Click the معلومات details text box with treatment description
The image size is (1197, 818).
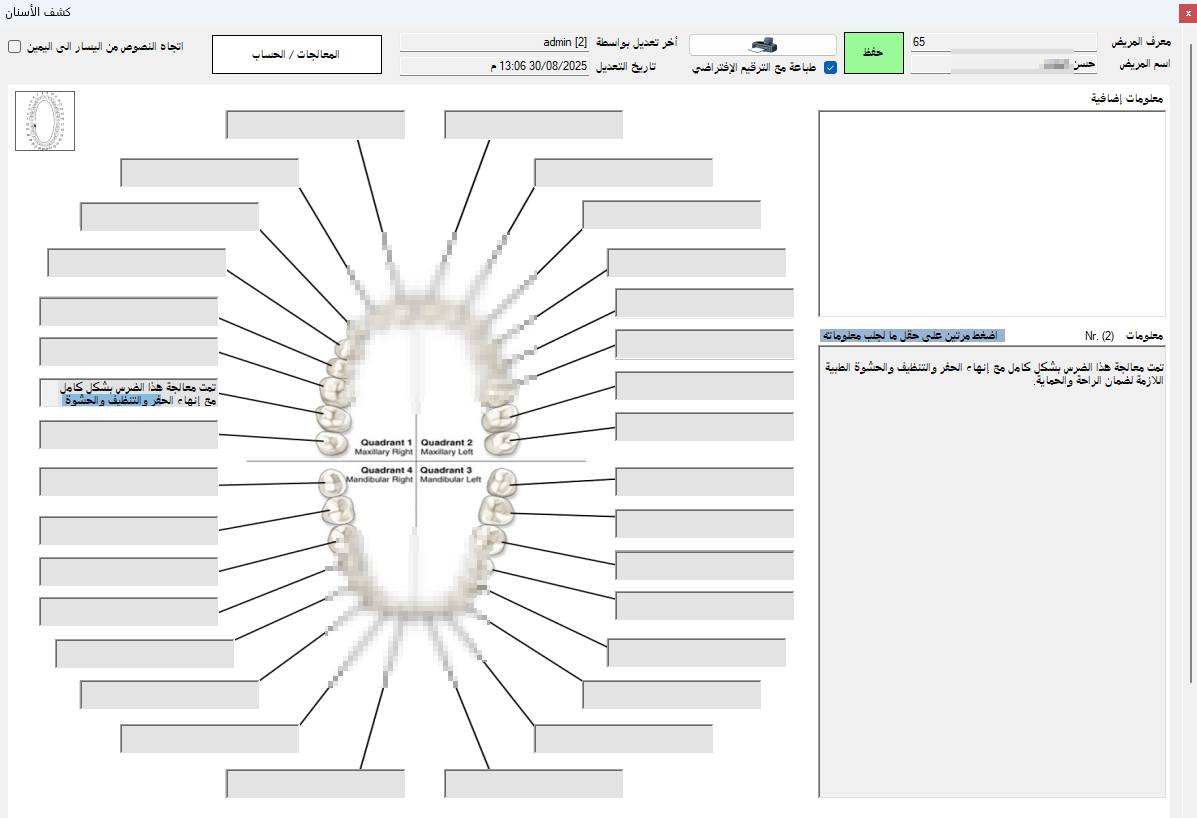pos(991,570)
